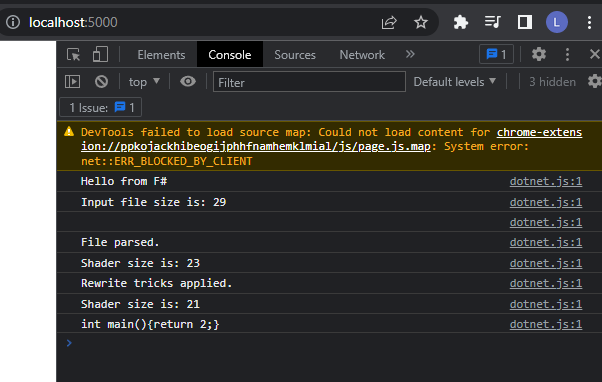
Task: Open dotnet.js:1 link beside 'Hello from F#'
Action: point(546,181)
